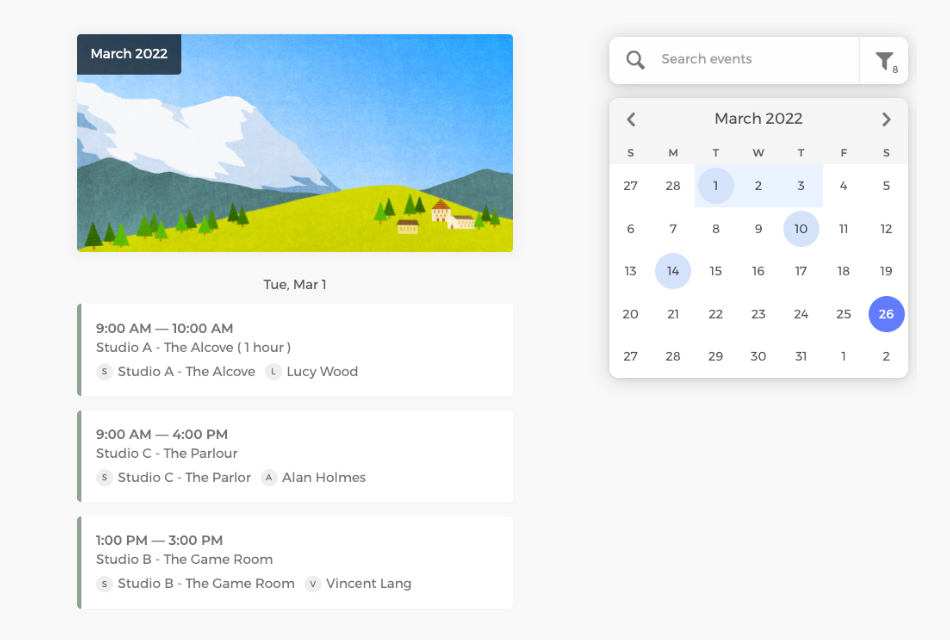Viewport: 950px width, 640px height.
Task: Click the Vincent Lang avatar badge
Action: click(x=313, y=584)
